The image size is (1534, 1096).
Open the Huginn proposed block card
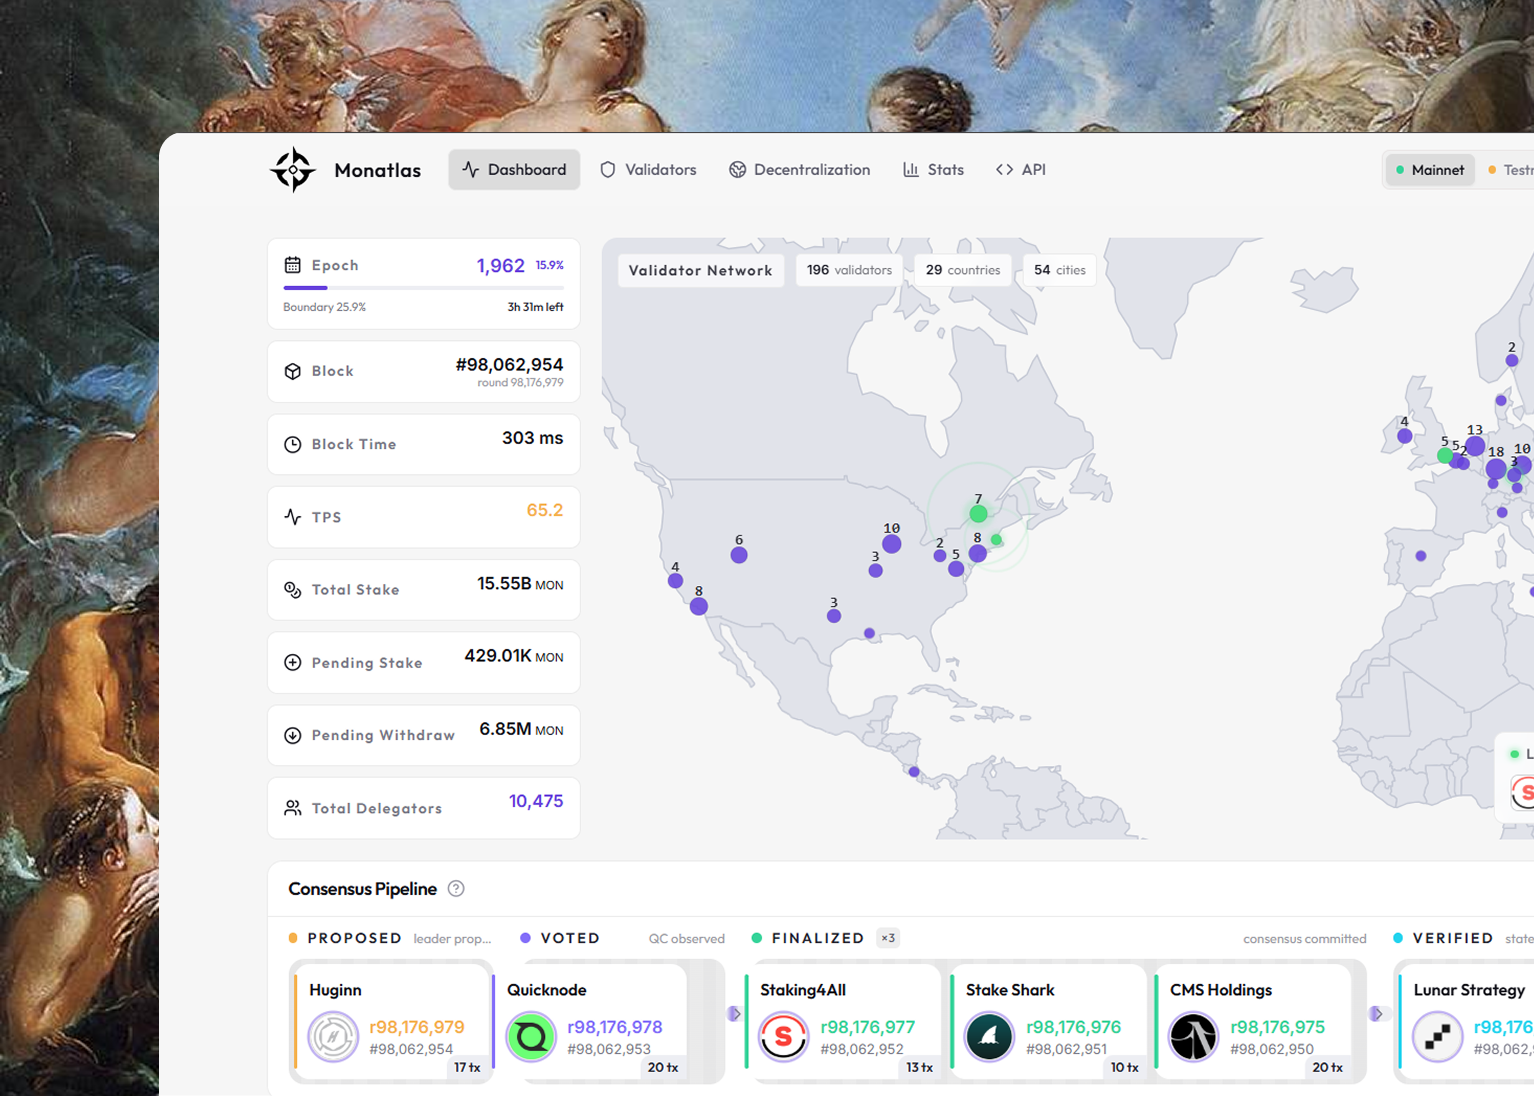click(x=391, y=1021)
